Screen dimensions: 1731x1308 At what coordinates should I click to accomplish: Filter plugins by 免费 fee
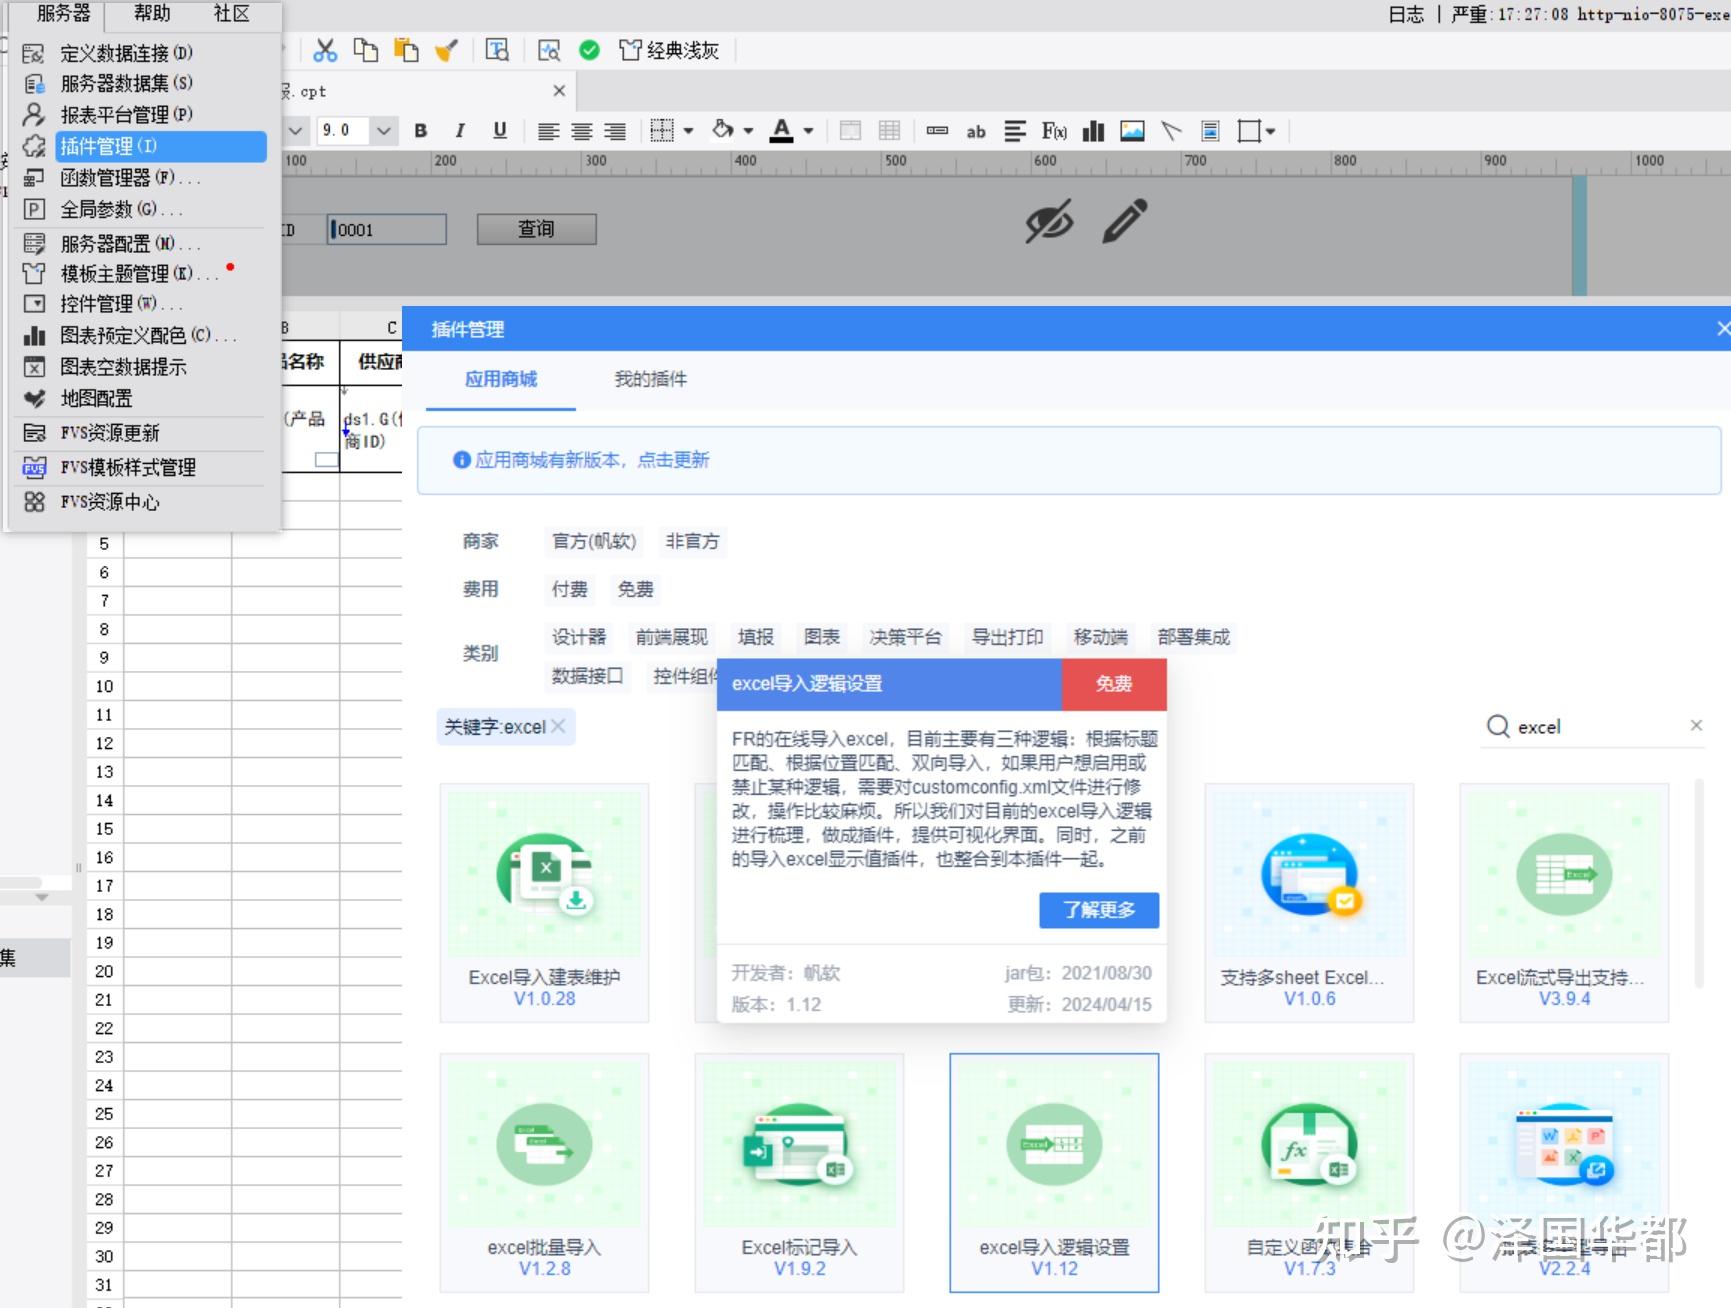[x=635, y=589]
